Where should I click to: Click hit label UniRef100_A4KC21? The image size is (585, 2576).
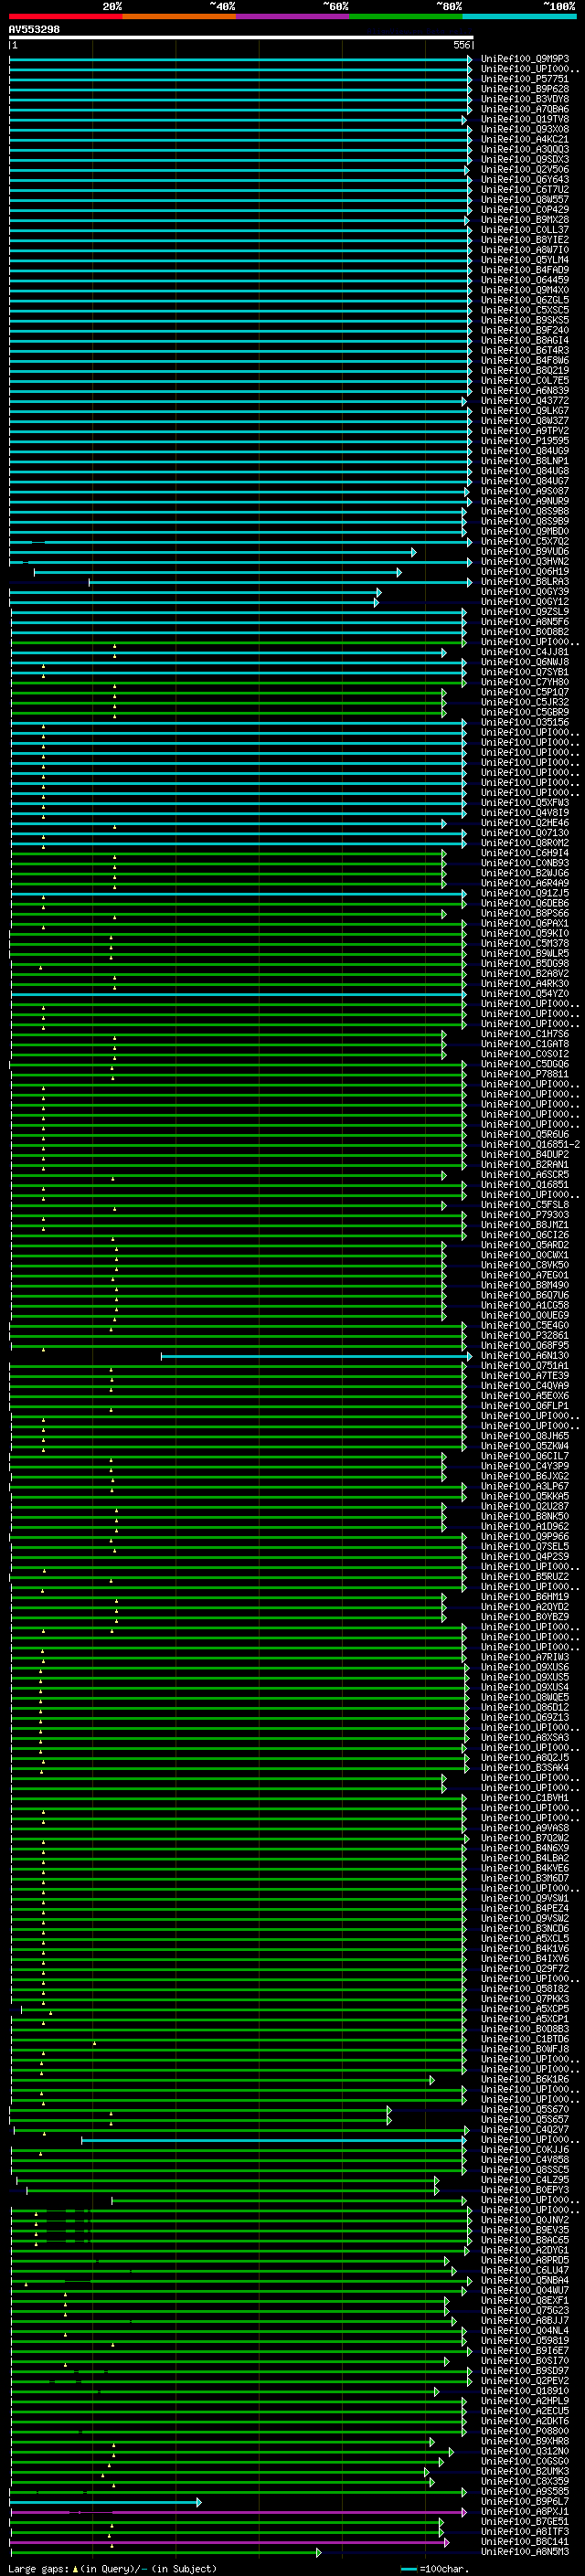[x=525, y=139]
